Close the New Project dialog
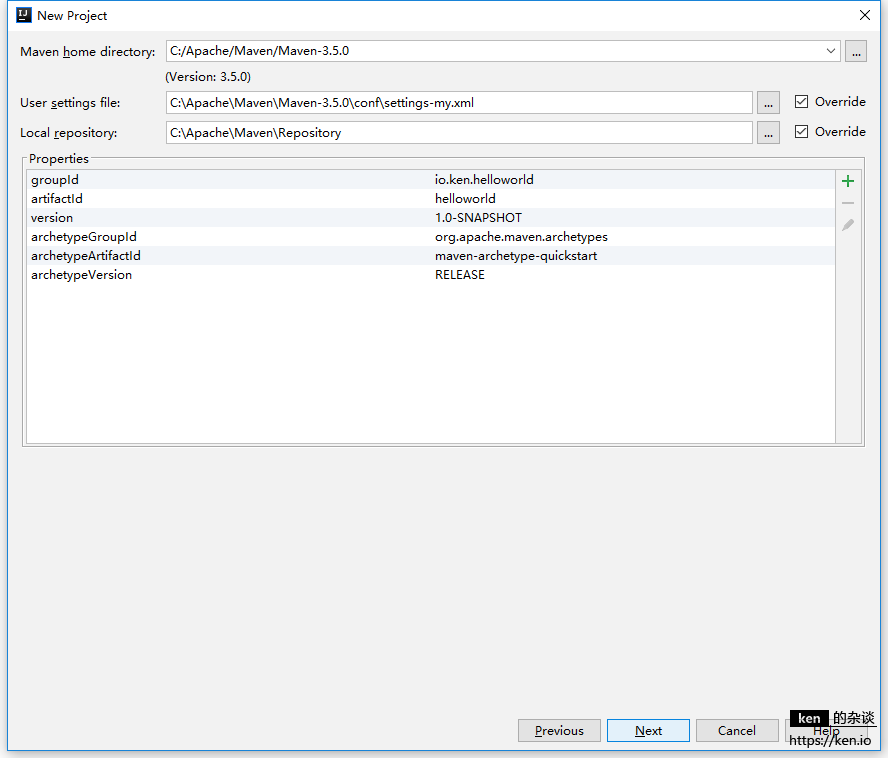Viewport: 888px width, 758px height. [x=865, y=15]
